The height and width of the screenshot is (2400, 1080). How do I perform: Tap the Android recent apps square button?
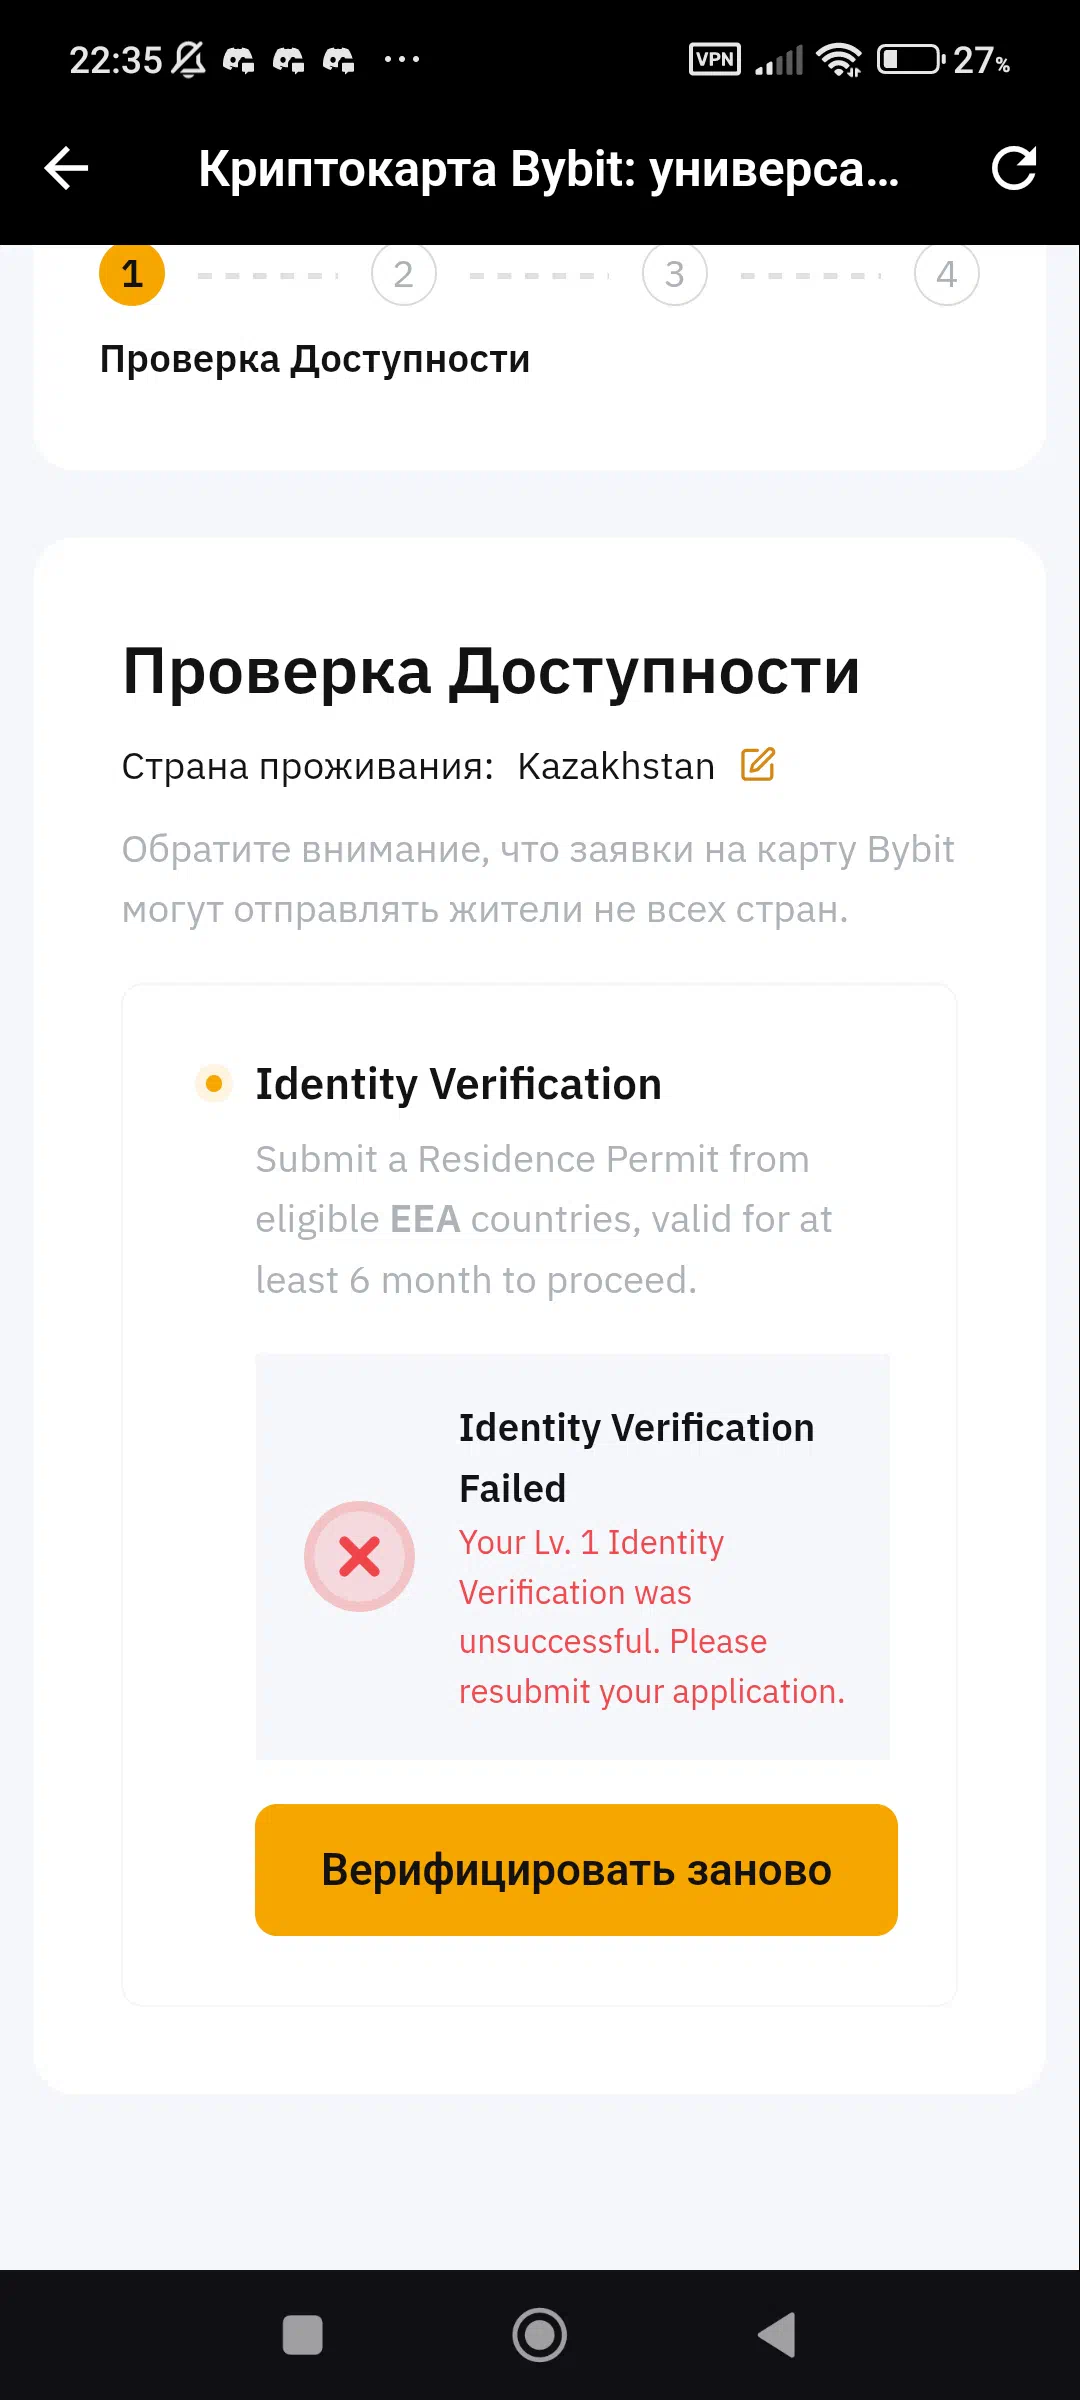(303, 2336)
